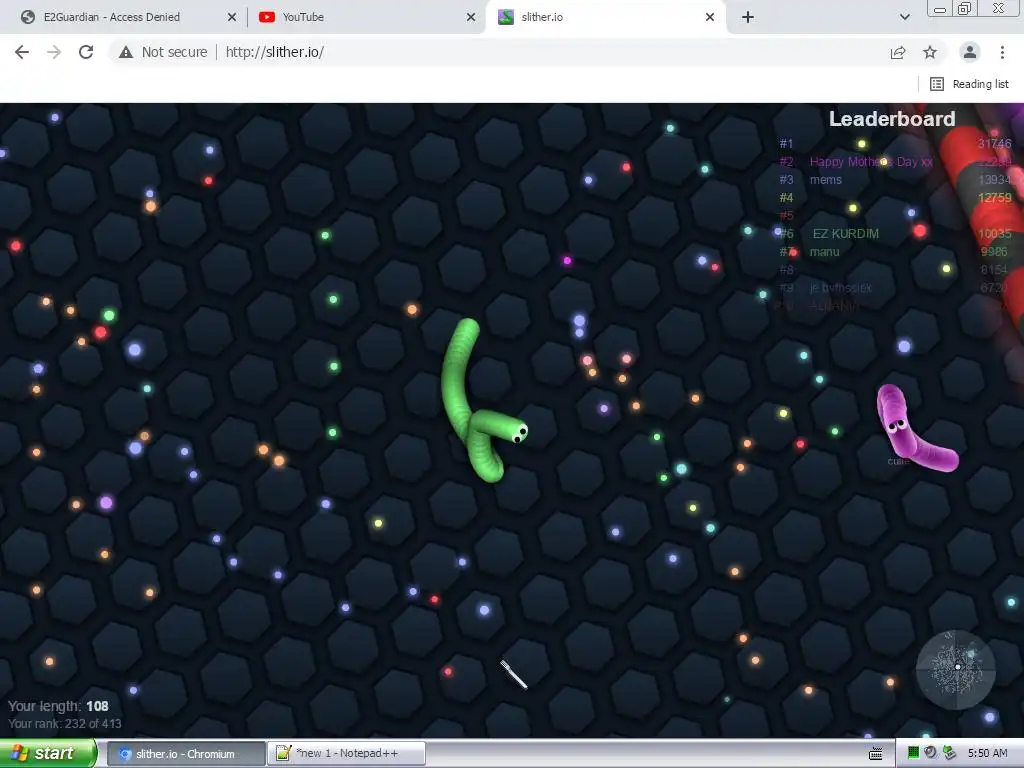
Task: Open the Windows start menu
Action: click(47, 753)
